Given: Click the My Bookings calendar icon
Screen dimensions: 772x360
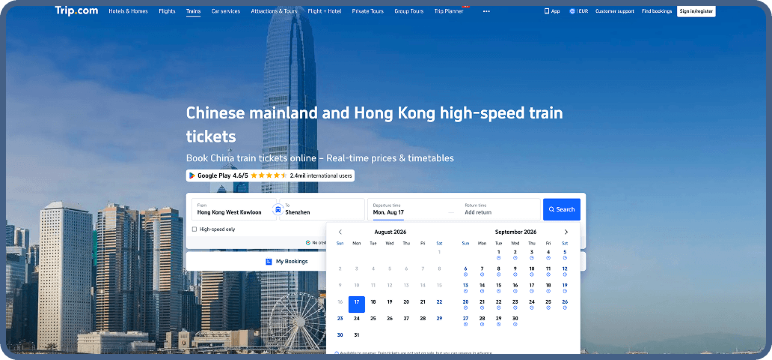Looking at the screenshot, I should pos(268,262).
